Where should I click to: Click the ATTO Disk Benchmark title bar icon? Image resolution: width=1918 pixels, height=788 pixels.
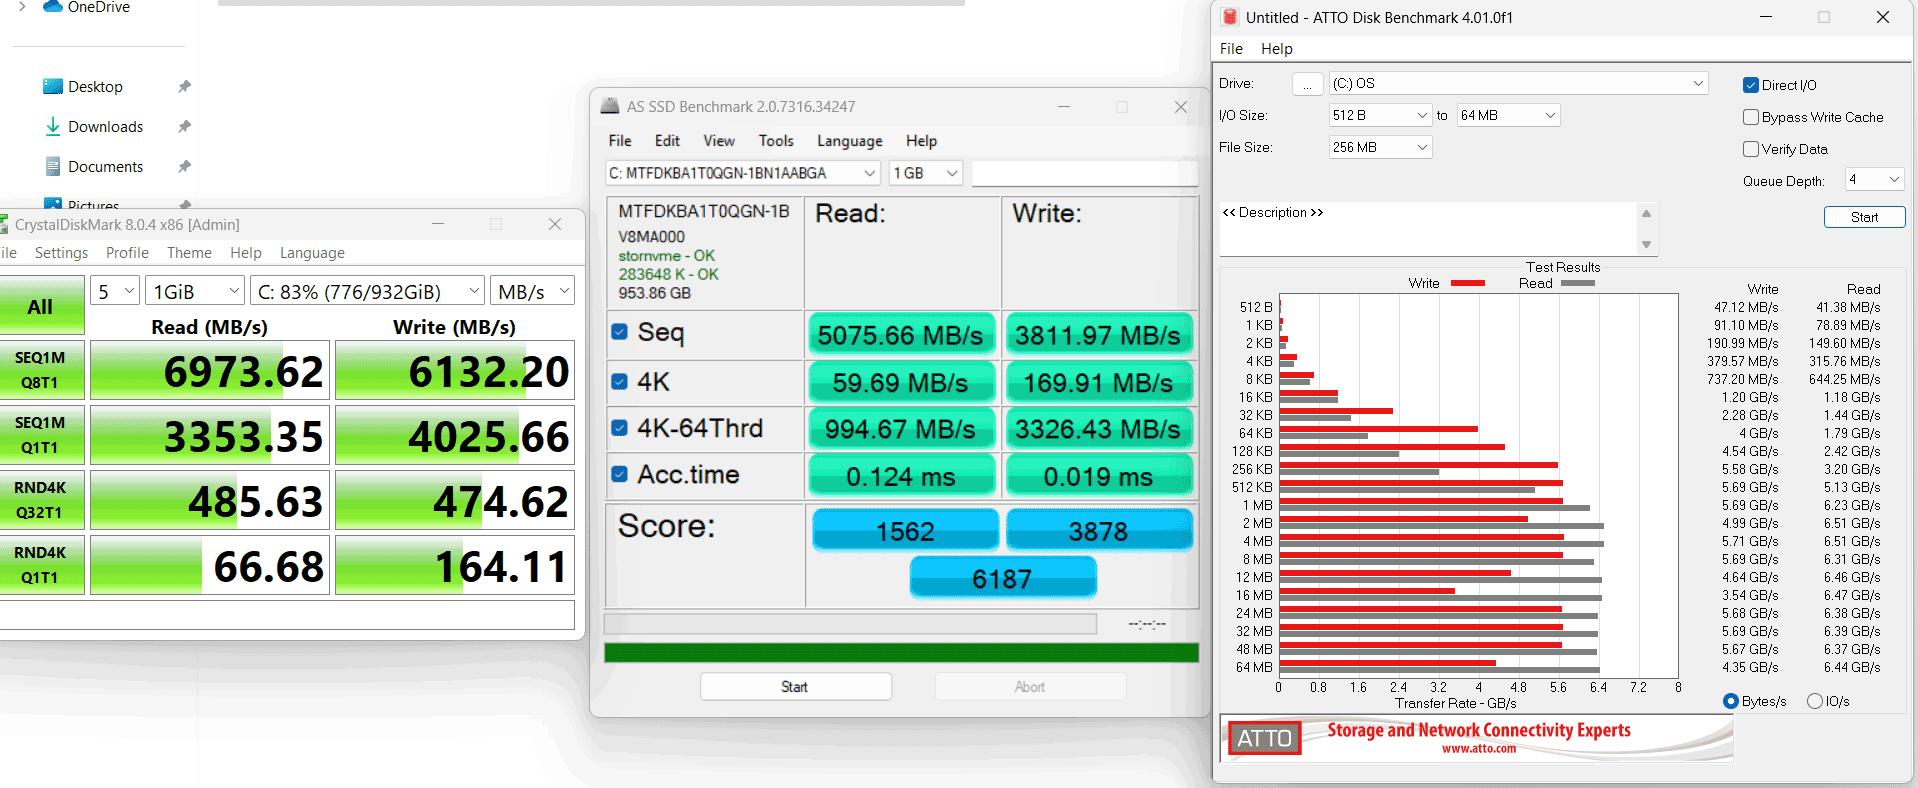pos(1230,17)
